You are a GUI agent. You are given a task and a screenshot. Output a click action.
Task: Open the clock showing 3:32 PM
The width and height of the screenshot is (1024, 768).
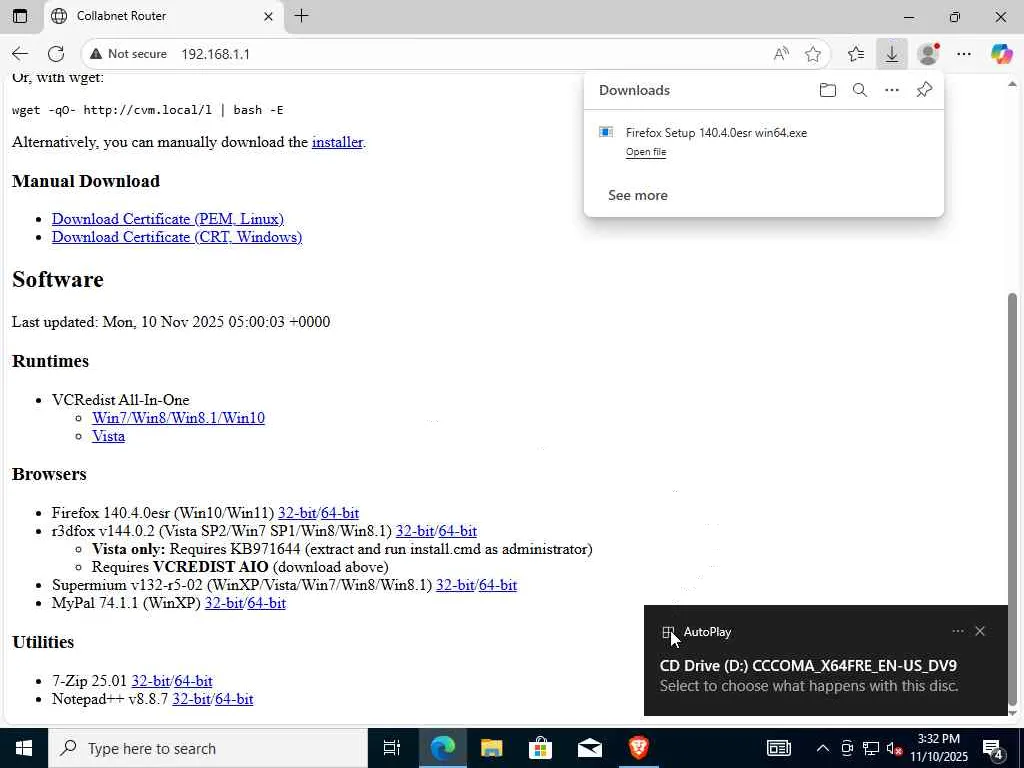pyautogui.click(x=938, y=748)
